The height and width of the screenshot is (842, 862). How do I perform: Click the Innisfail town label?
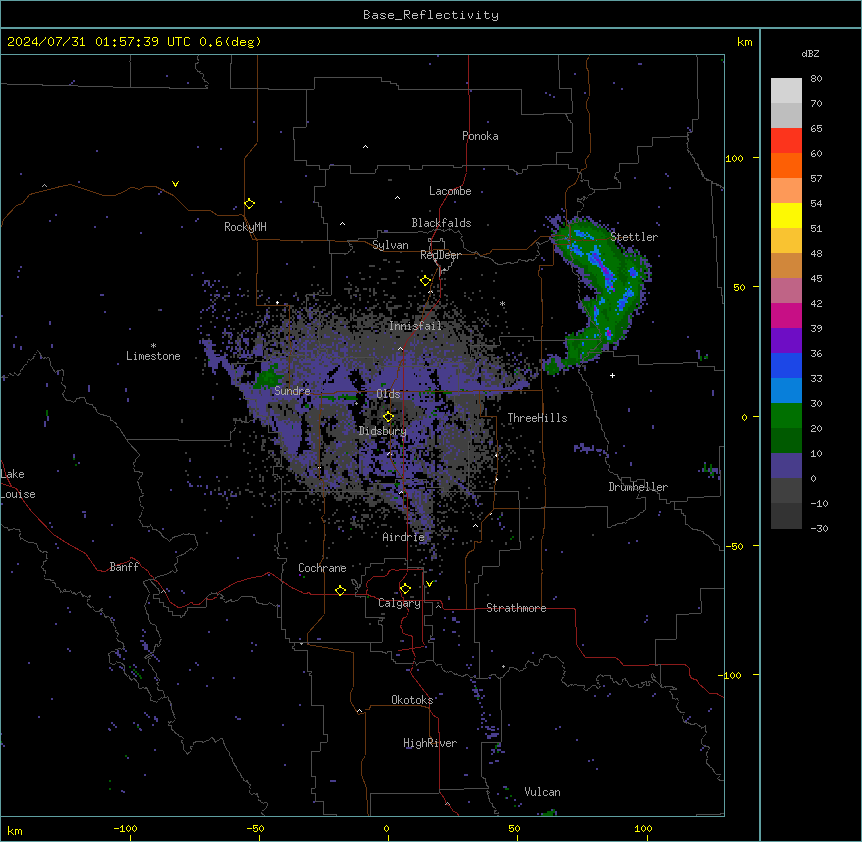[x=415, y=326]
